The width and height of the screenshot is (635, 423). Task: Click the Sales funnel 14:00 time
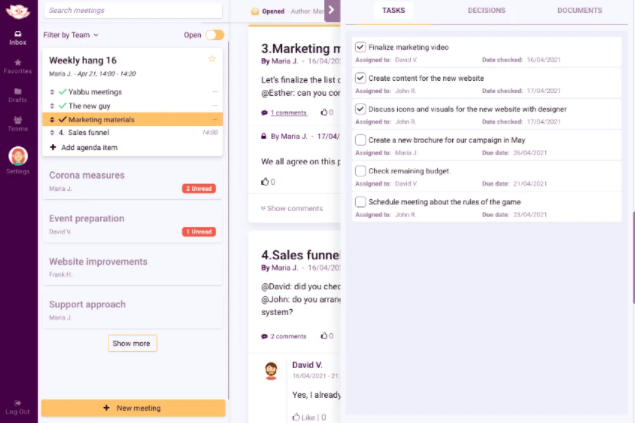coord(210,132)
